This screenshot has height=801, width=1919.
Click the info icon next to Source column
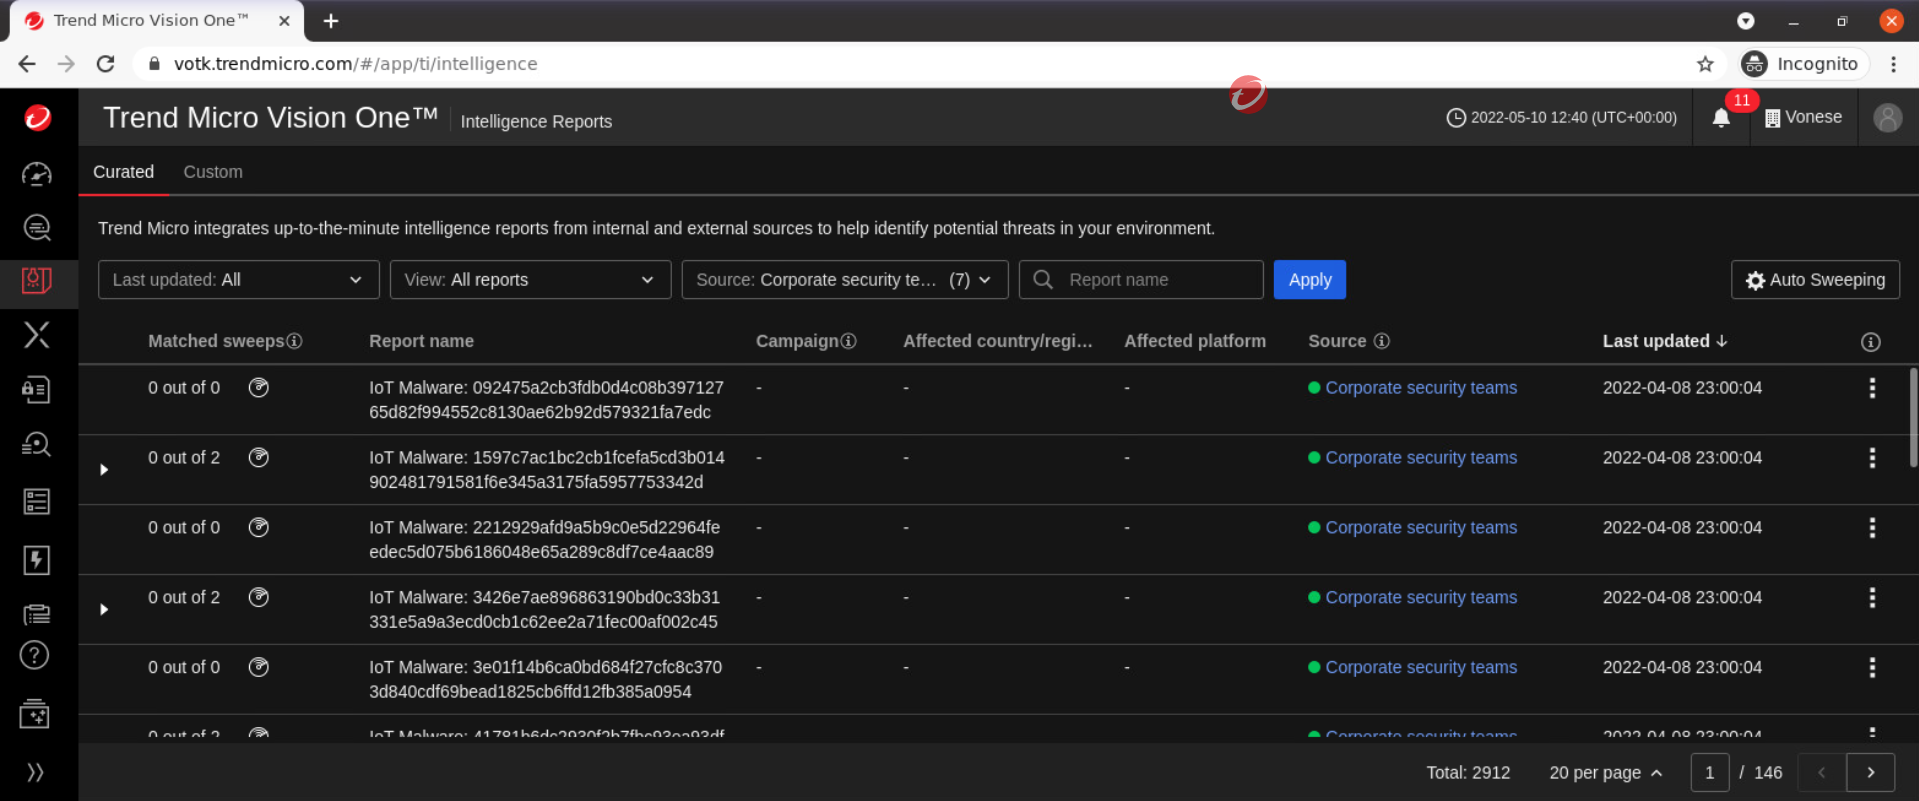coord(1381,341)
